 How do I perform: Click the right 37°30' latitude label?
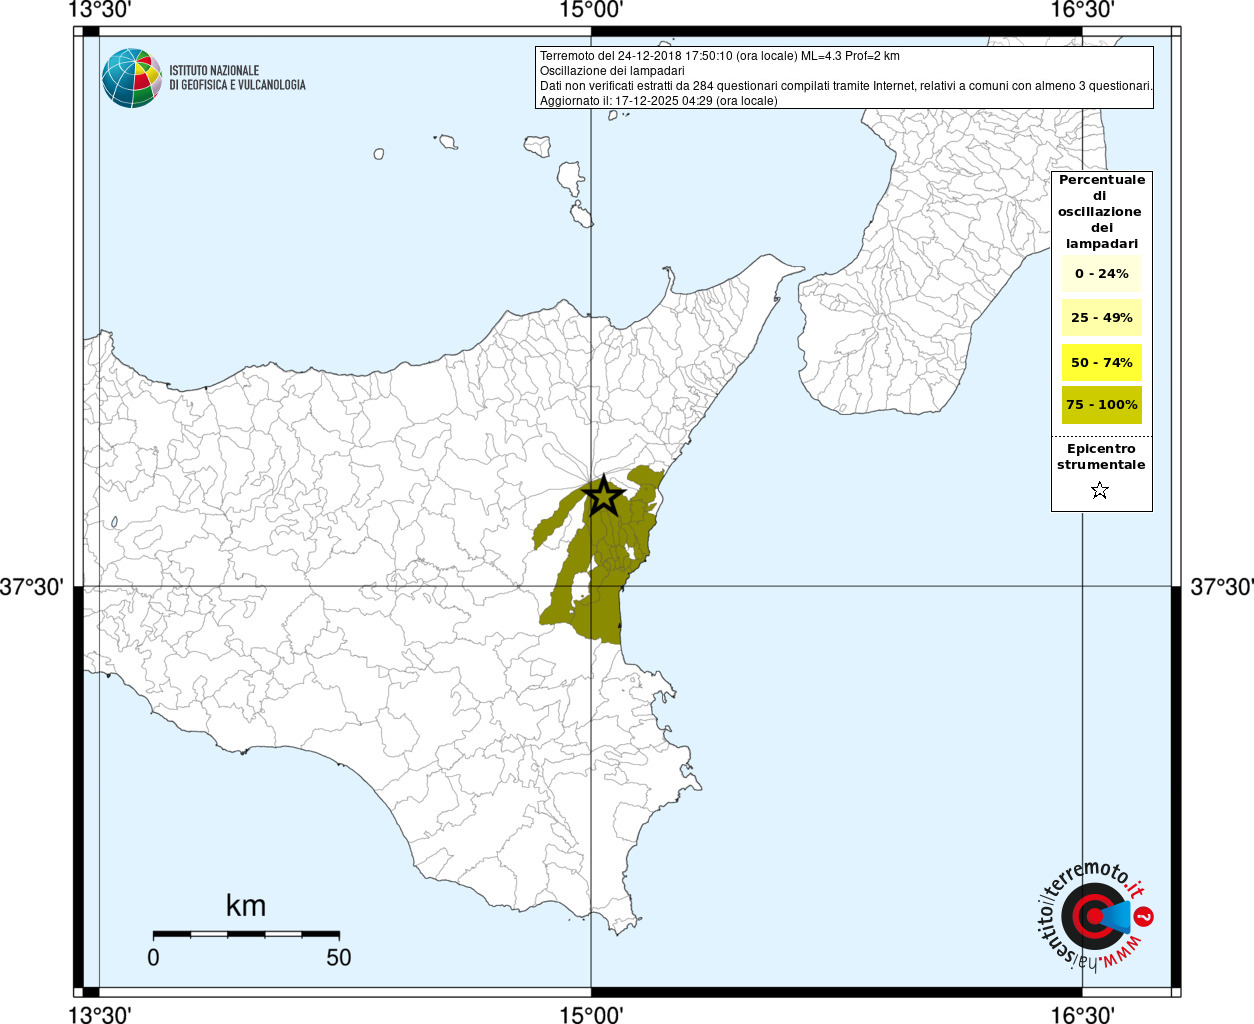[1221, 587]
